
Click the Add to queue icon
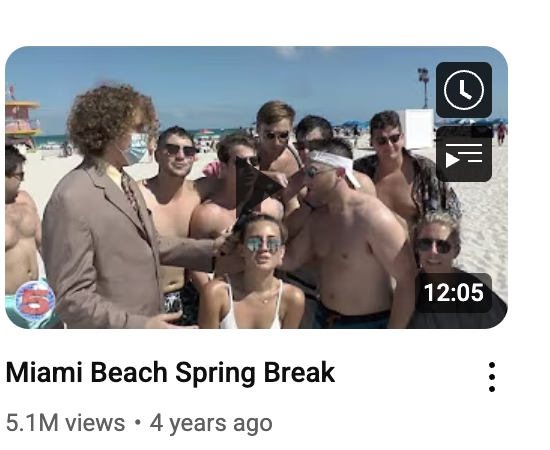[x=464, y=154]
